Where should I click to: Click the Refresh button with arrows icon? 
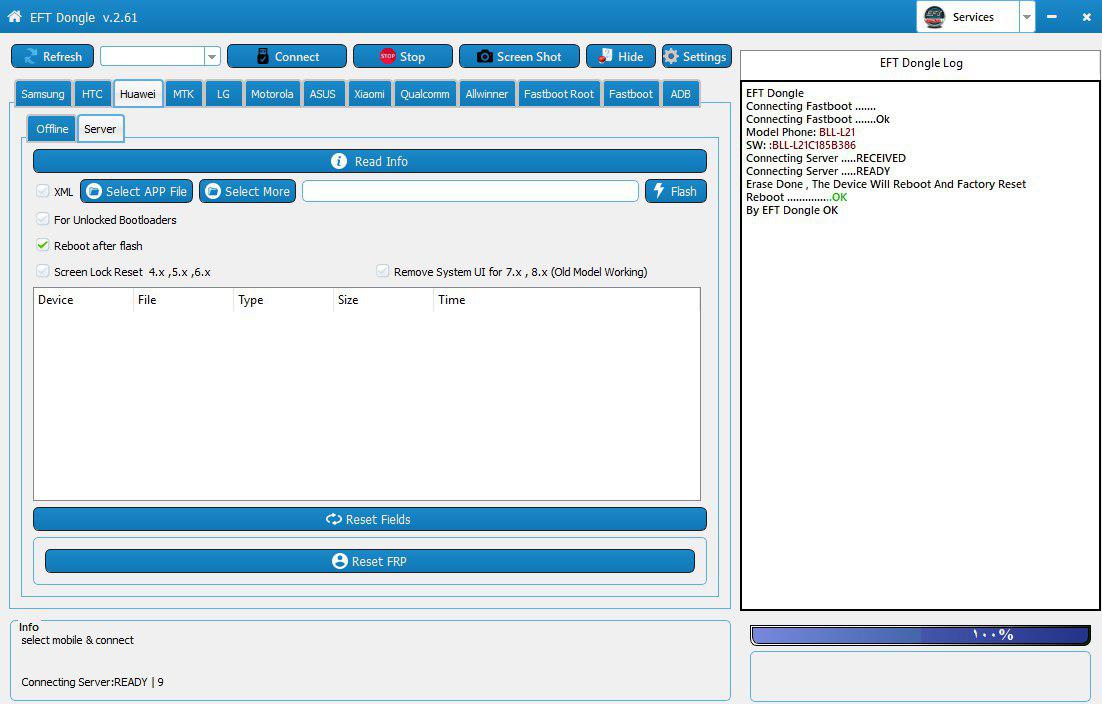[x=52, y=57]
